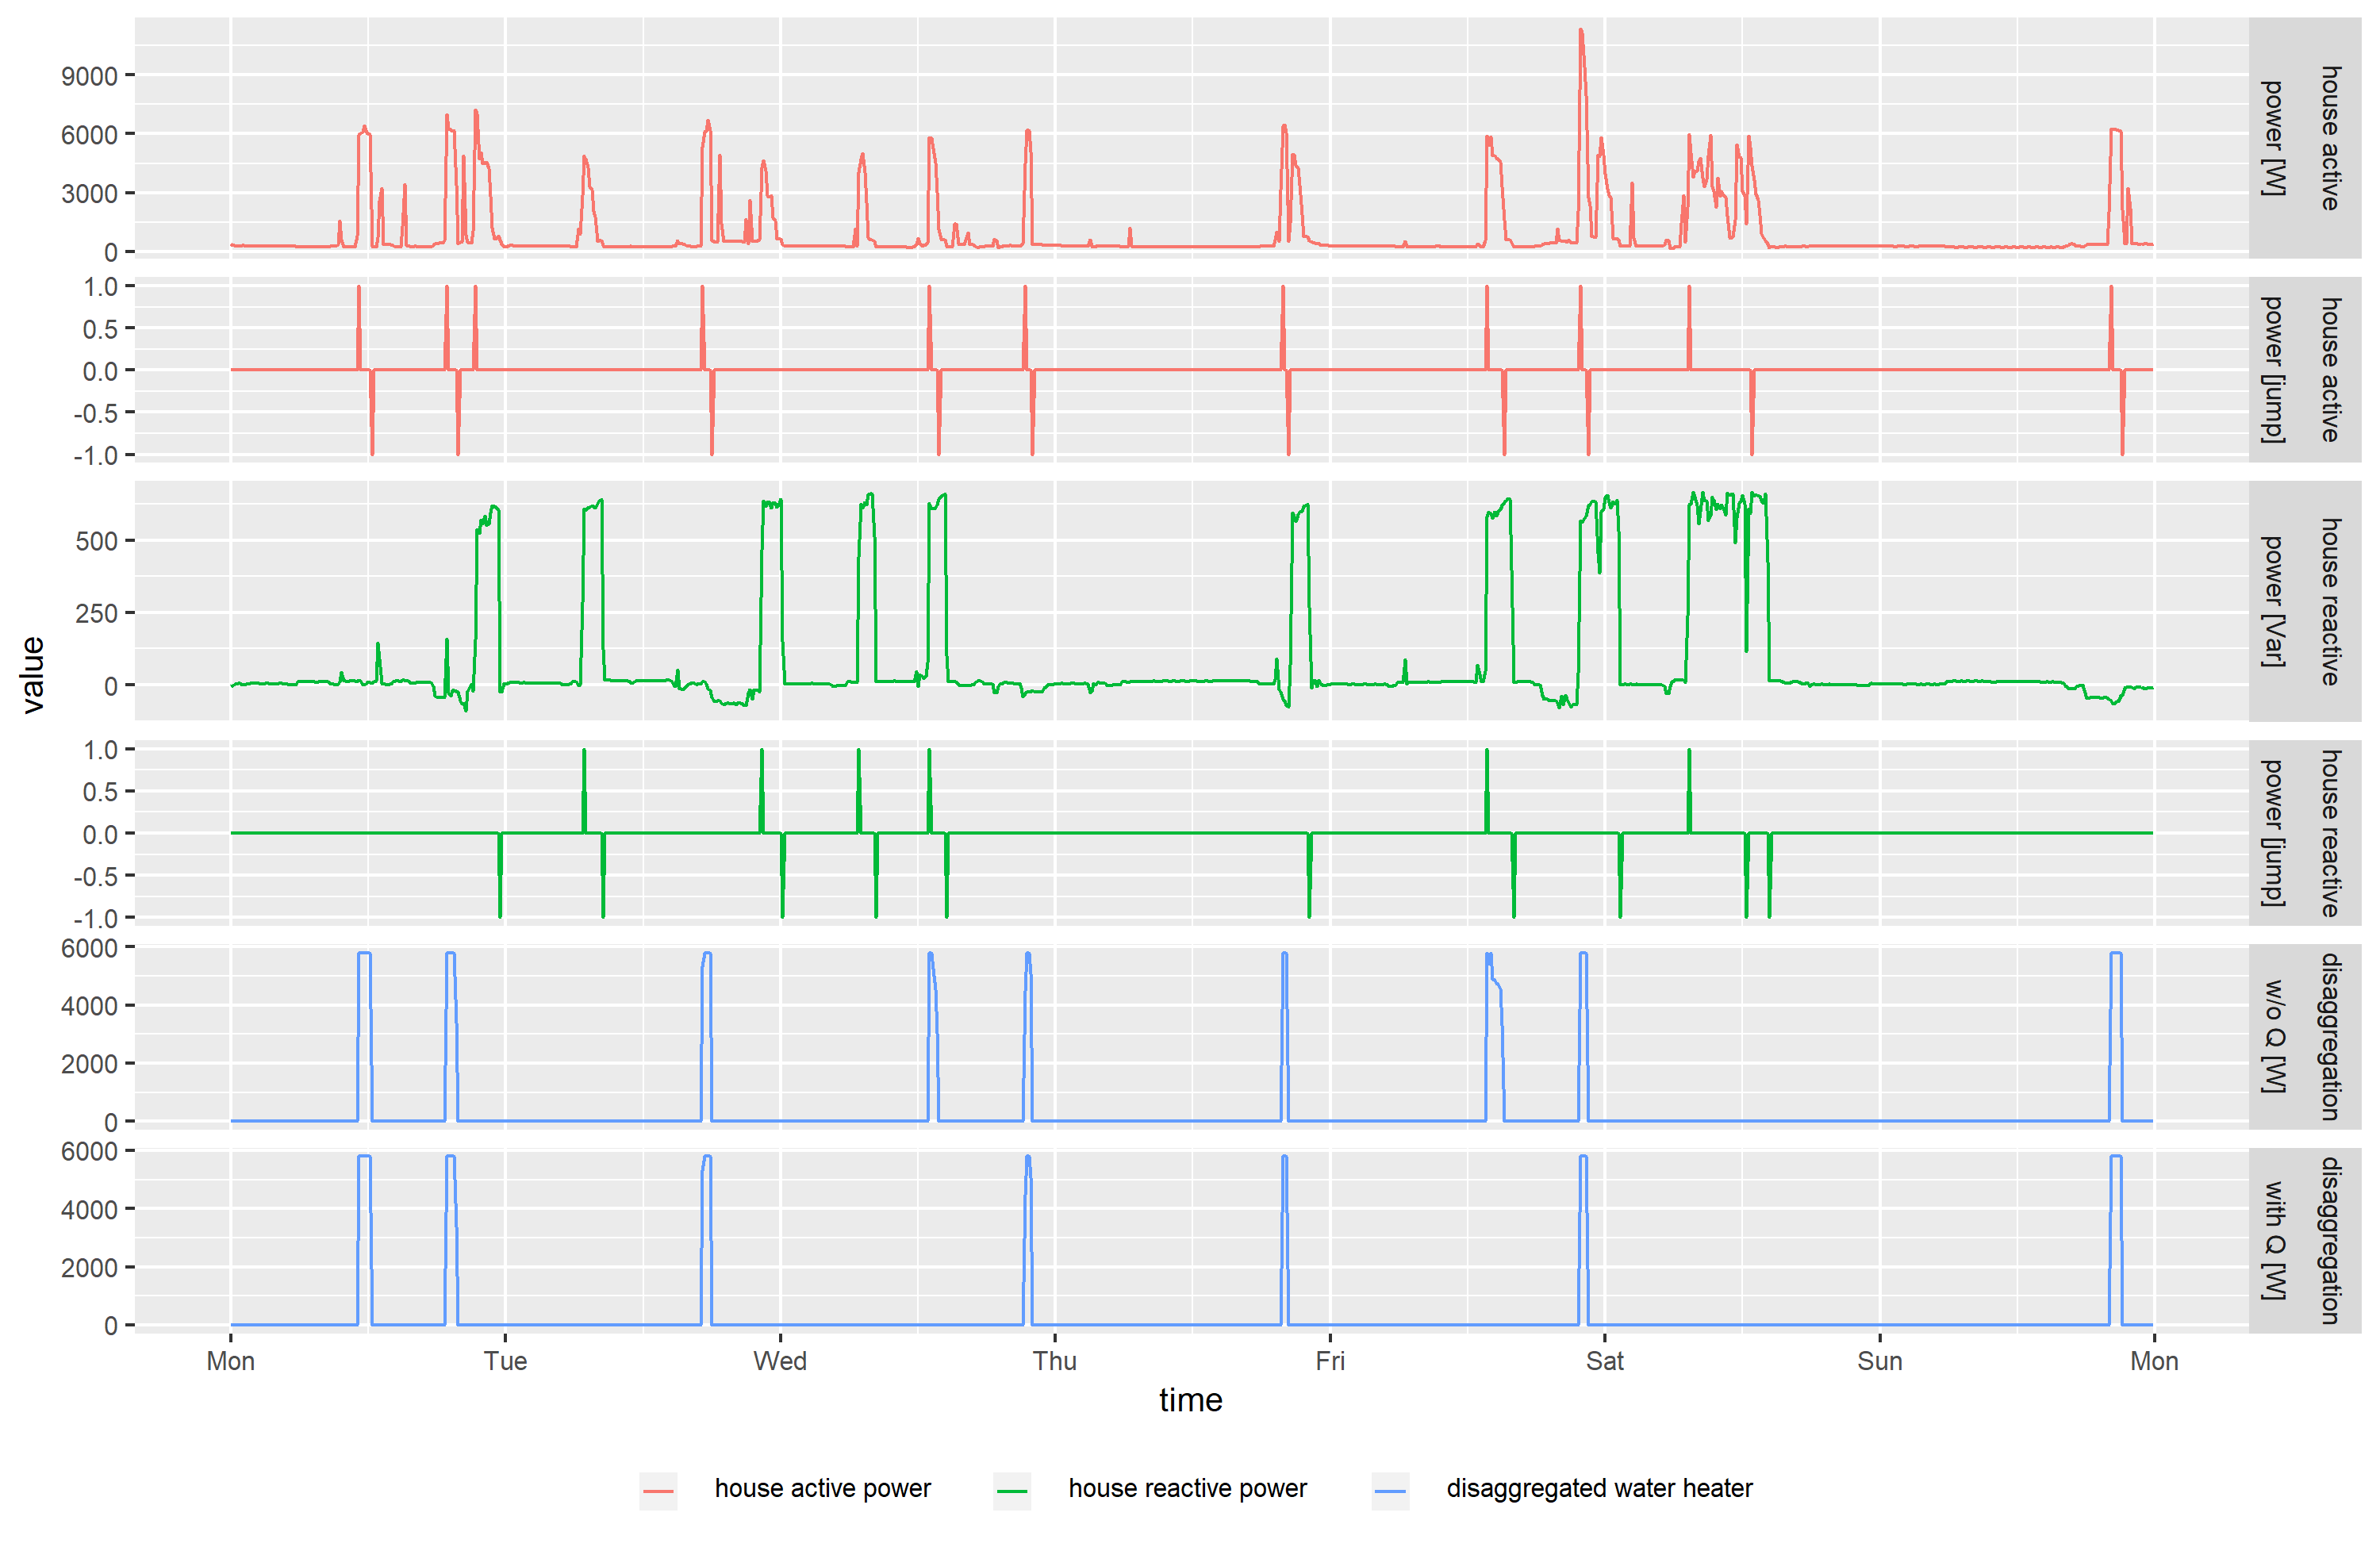2380x1547 pixels.
Task: Click the green house reactive power legend swatch
Action: [x=1012, y=1490]
